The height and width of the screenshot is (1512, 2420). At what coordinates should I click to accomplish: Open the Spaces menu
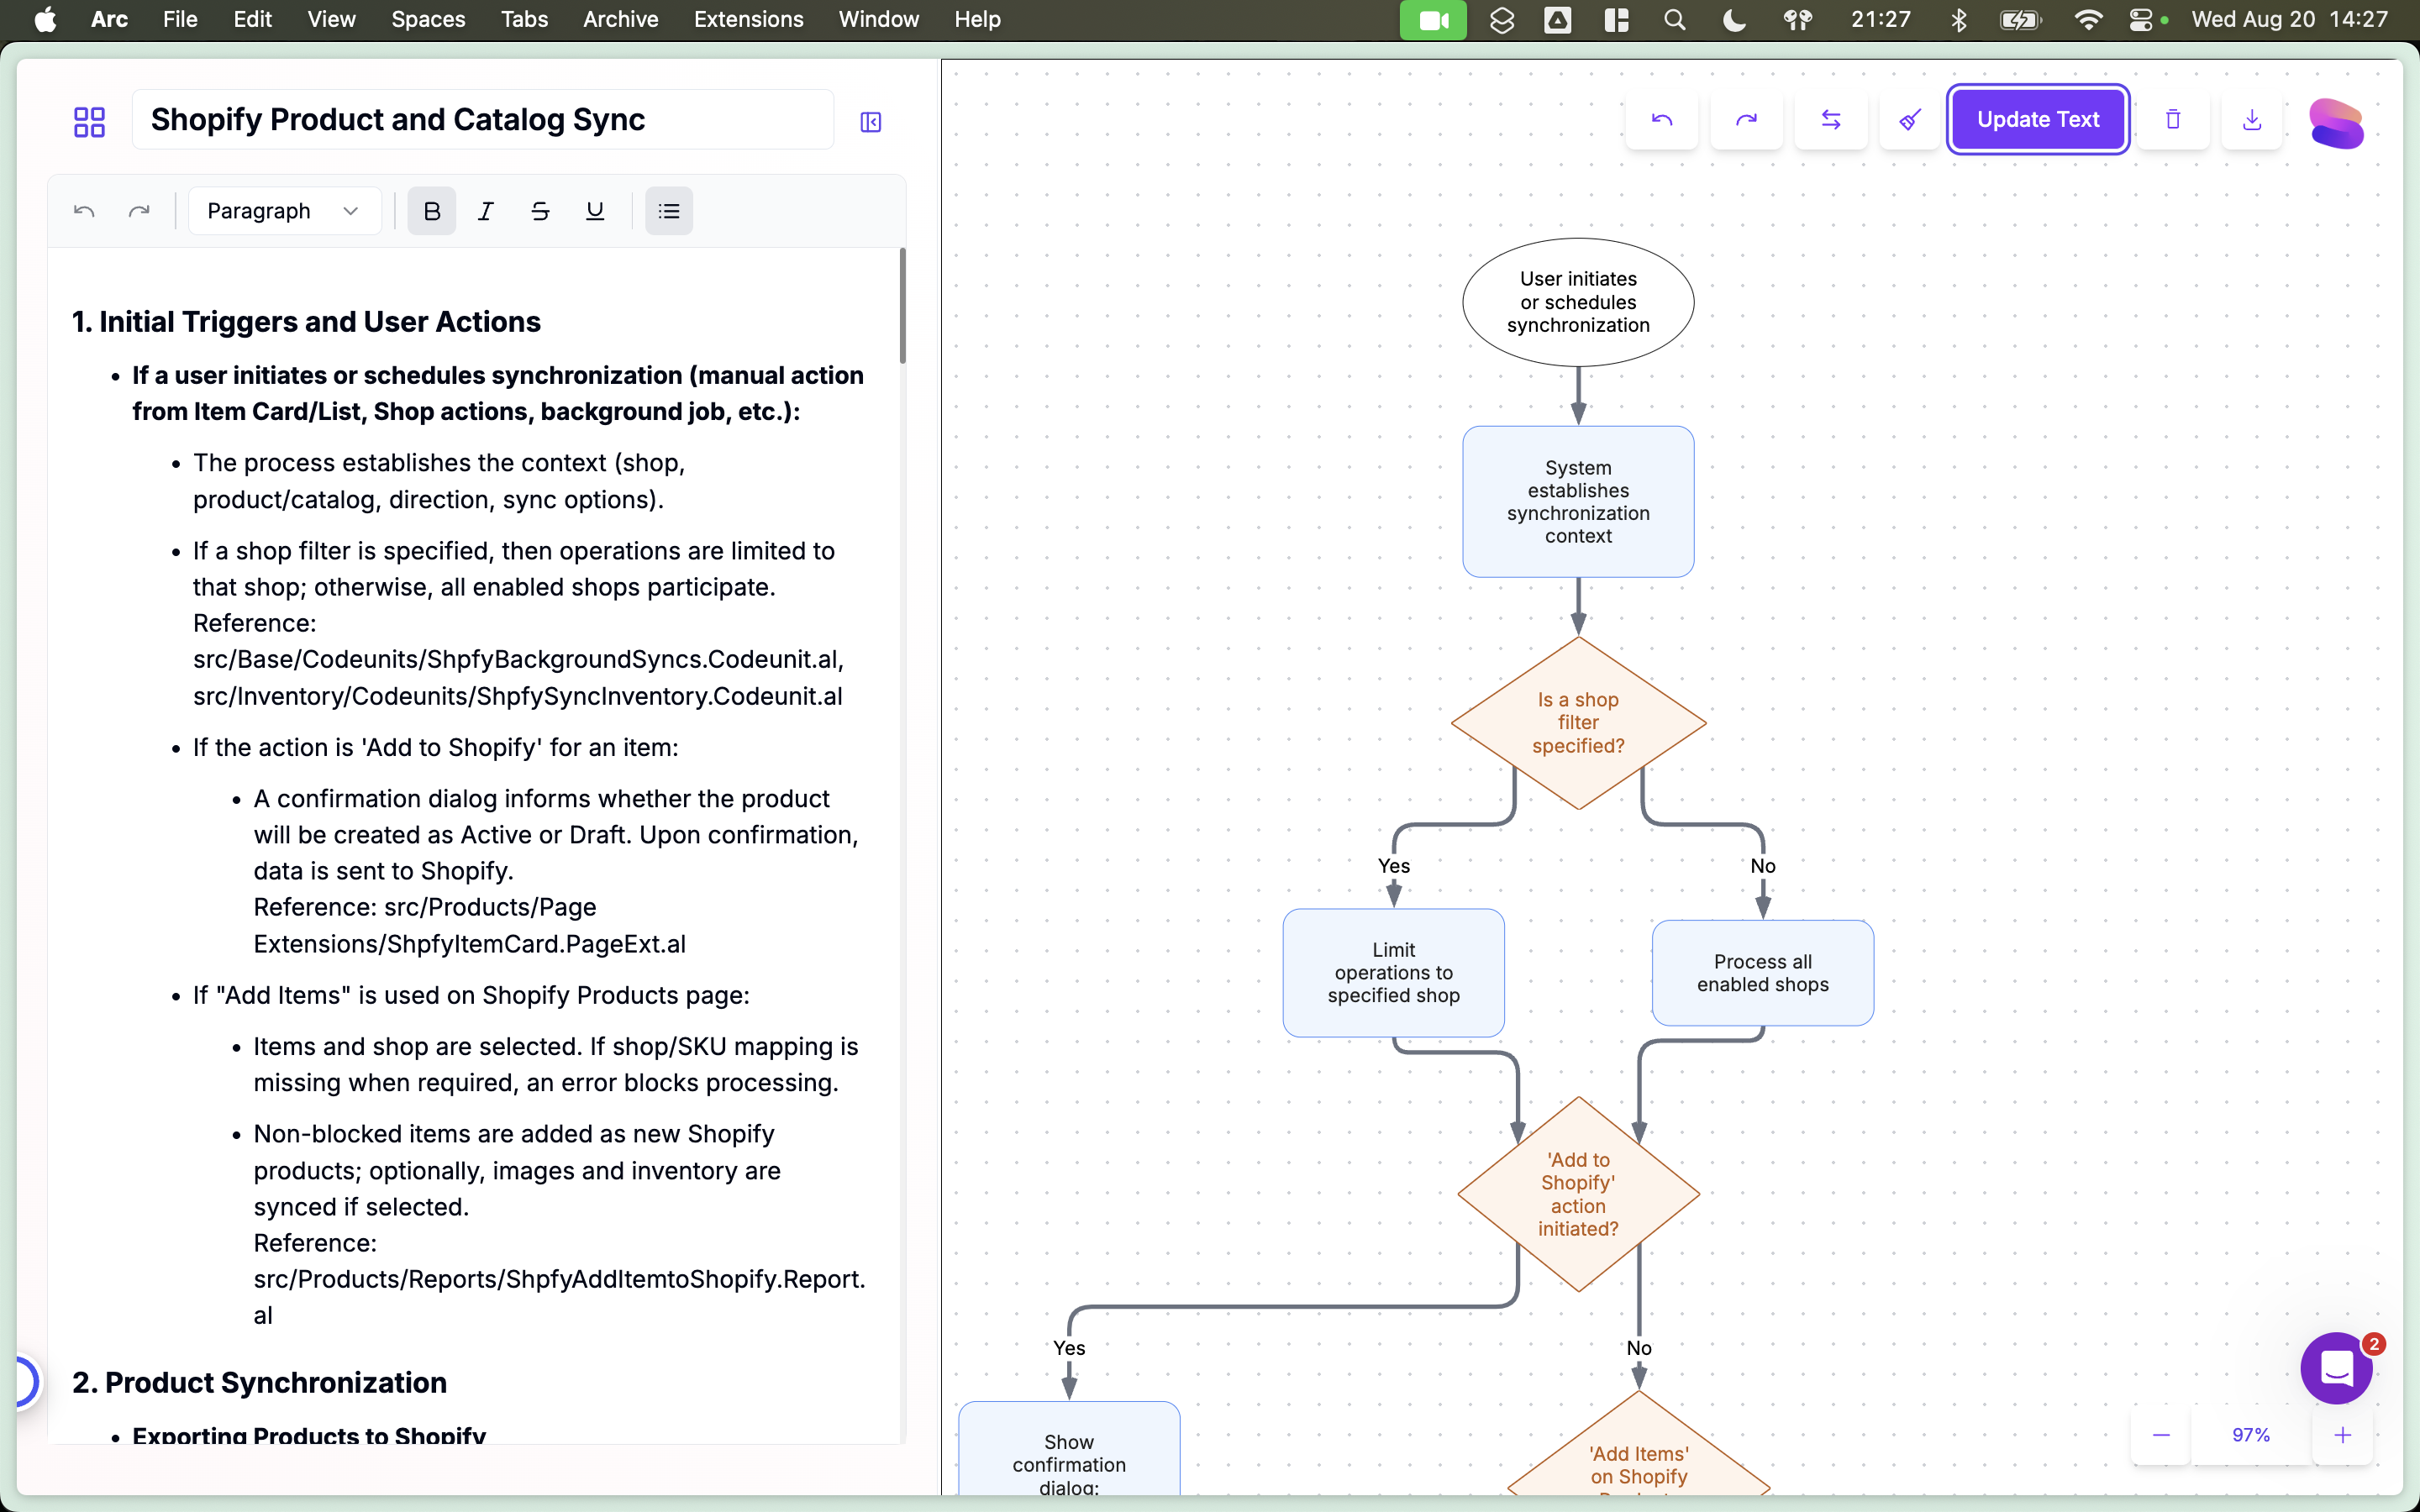pyautogui.click(x=428, y=19)
